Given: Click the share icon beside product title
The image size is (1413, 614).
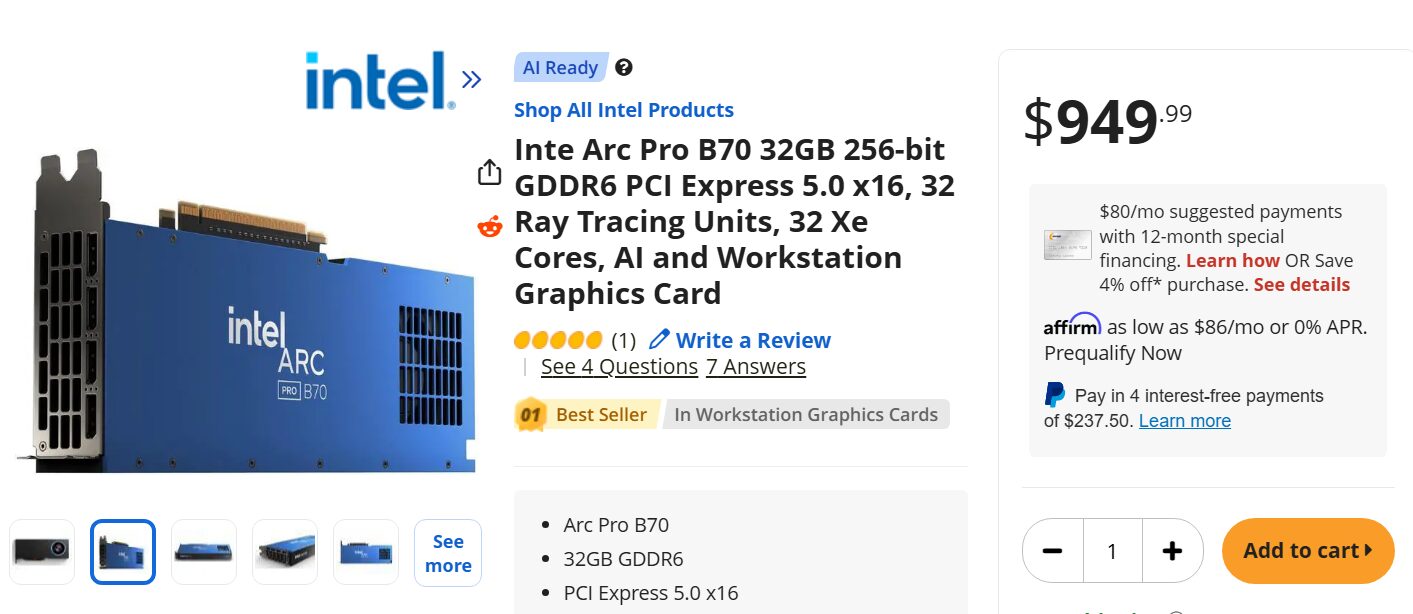Looking at the screenshot, I should 489,172.
